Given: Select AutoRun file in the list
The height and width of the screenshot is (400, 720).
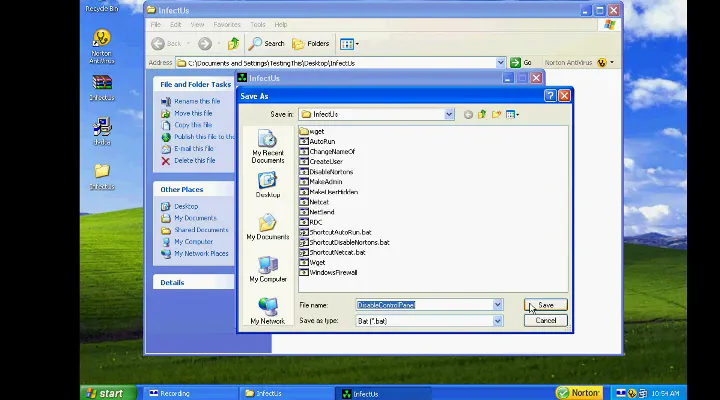Looking at the screenshot, I should click(x=317, y=141).
